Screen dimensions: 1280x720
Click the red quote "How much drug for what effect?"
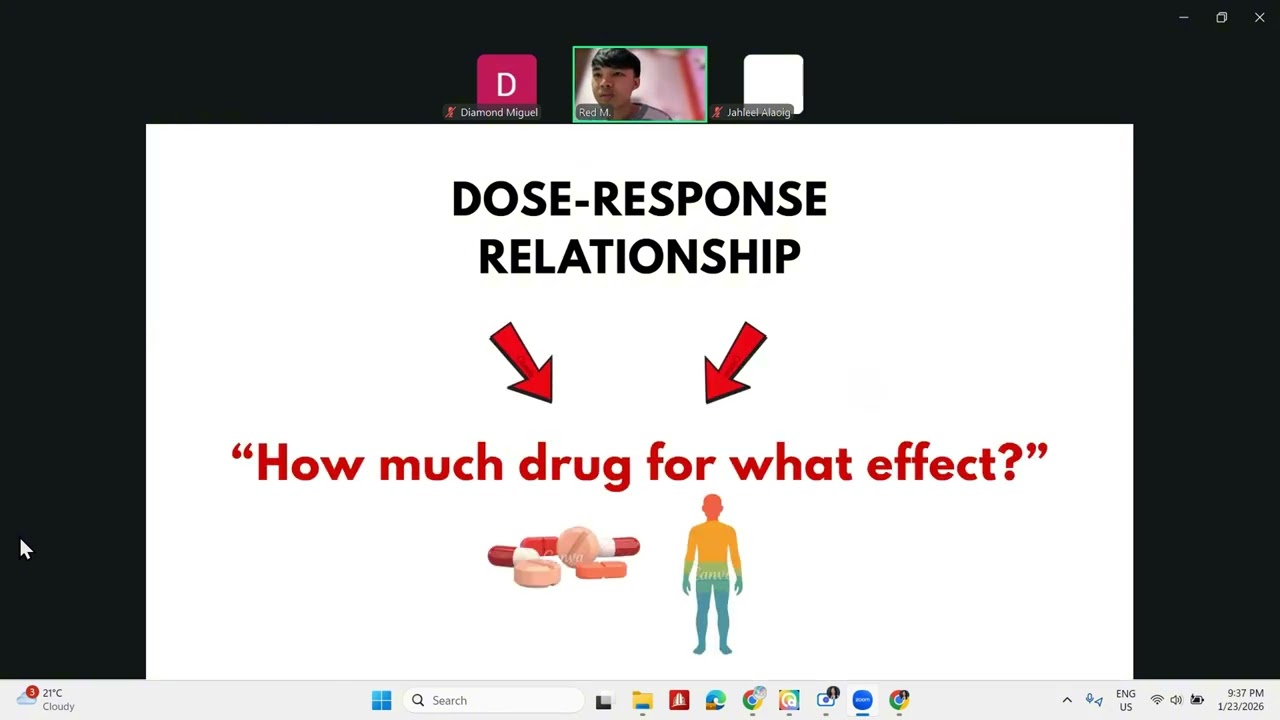(x=639, y=464)
